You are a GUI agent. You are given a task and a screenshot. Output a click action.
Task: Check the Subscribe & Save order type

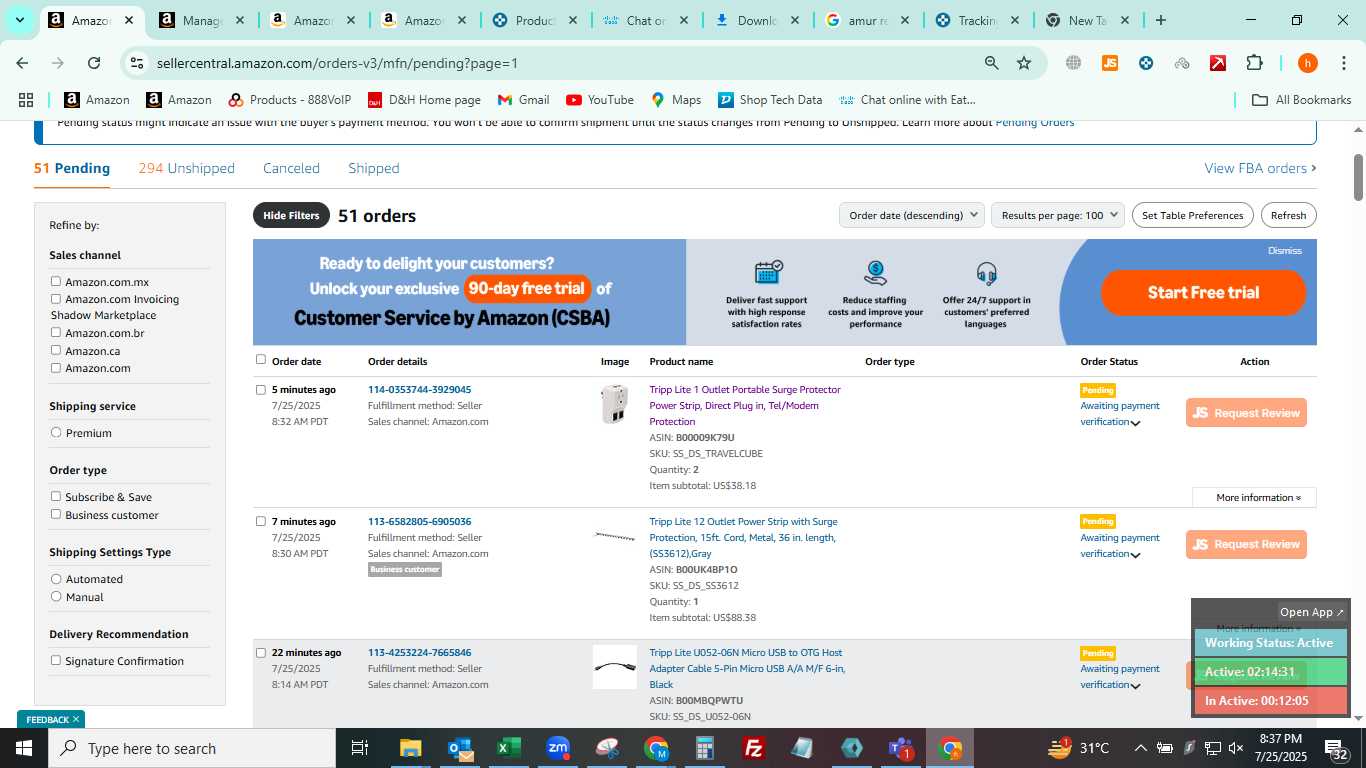tap(56, 497)
